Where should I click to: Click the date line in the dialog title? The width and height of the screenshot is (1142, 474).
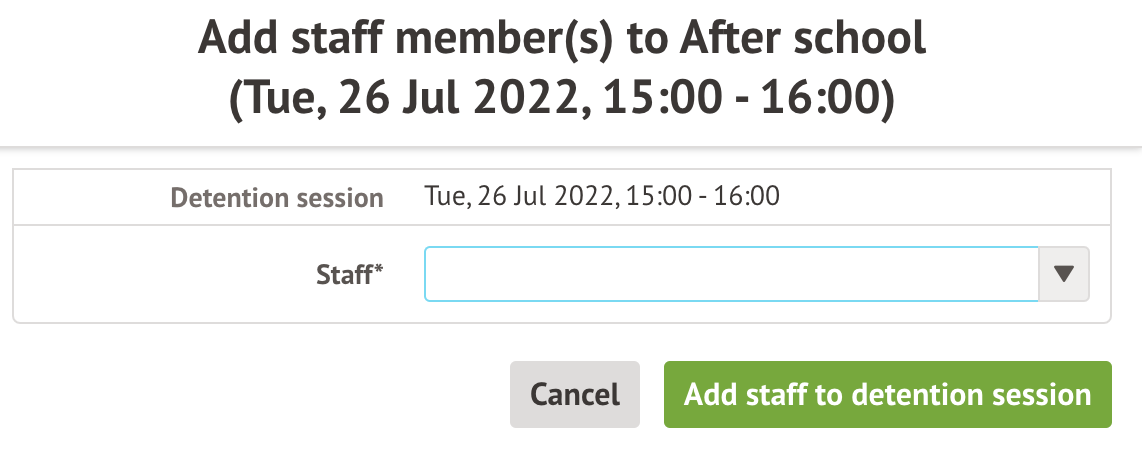coord(562,102)
